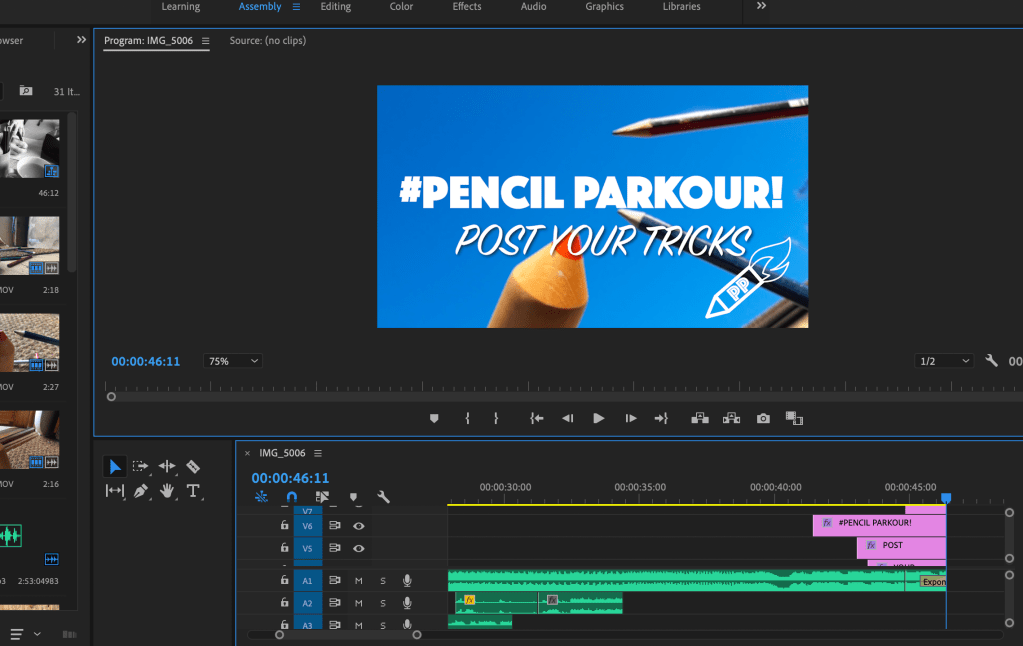Switch to the Color workspace
Image resolution: width=1023 pixels, height=646 pixels.
(401, 7)
